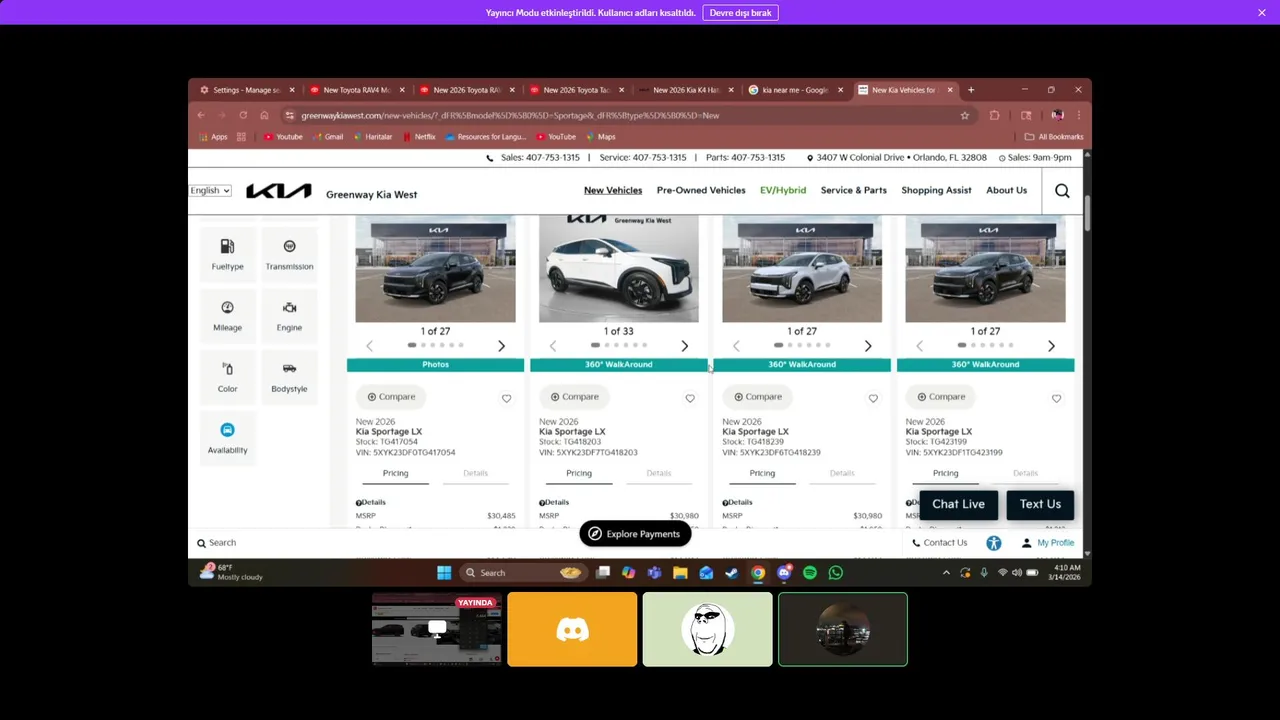Screen dimensions: 1280x720
Task: Open the Gmail bookmark
Action: [328, 137]
